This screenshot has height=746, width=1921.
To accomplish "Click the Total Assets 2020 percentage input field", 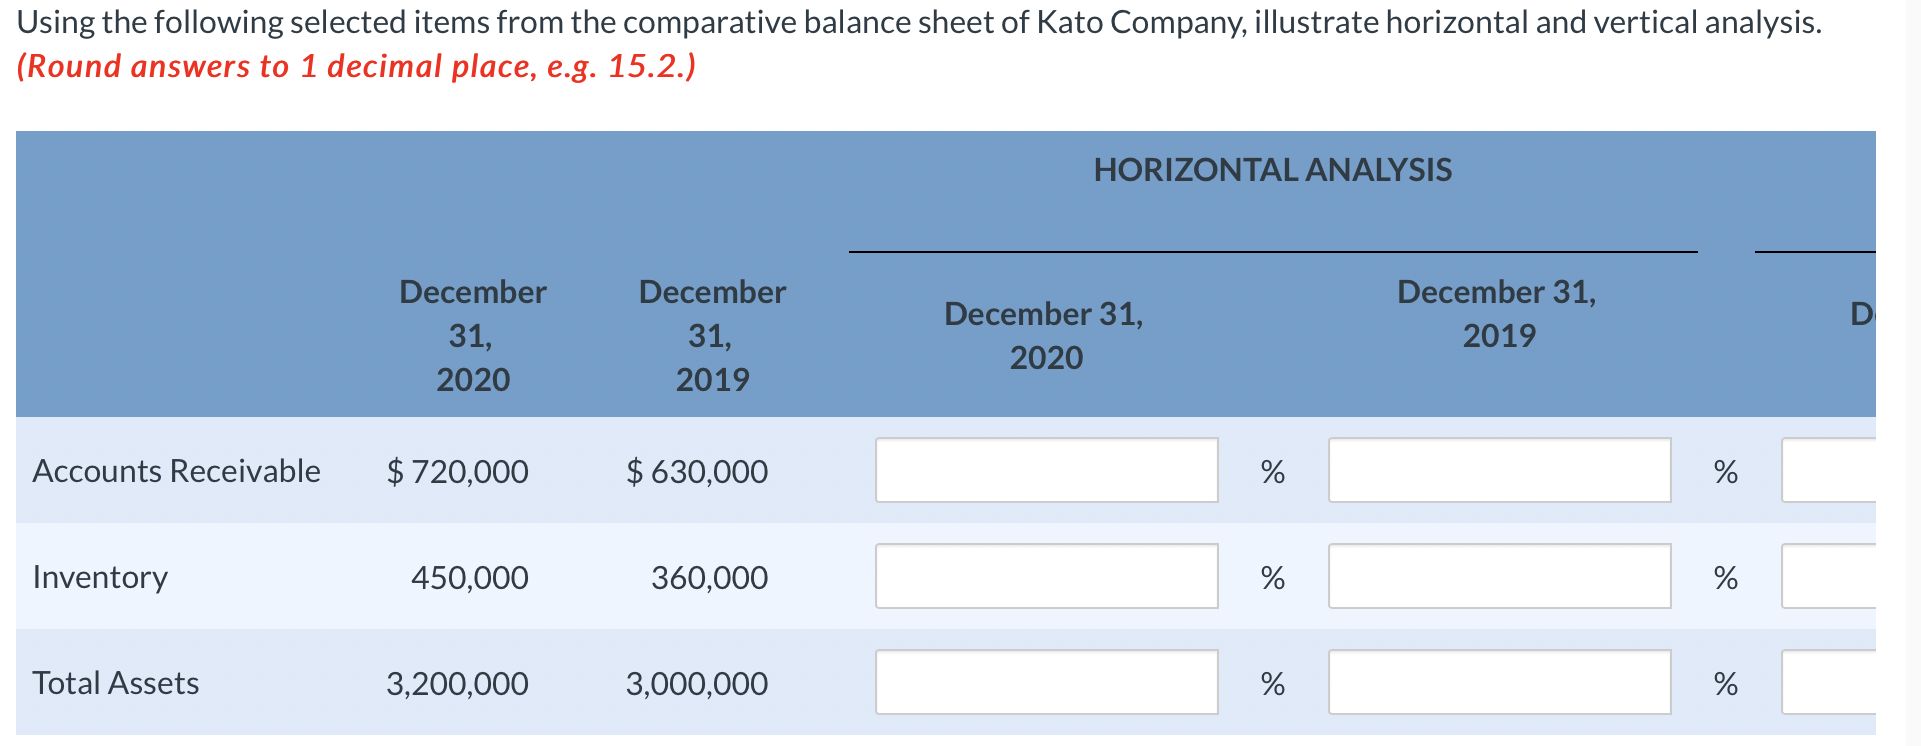I will click(x=1046, y=682).
